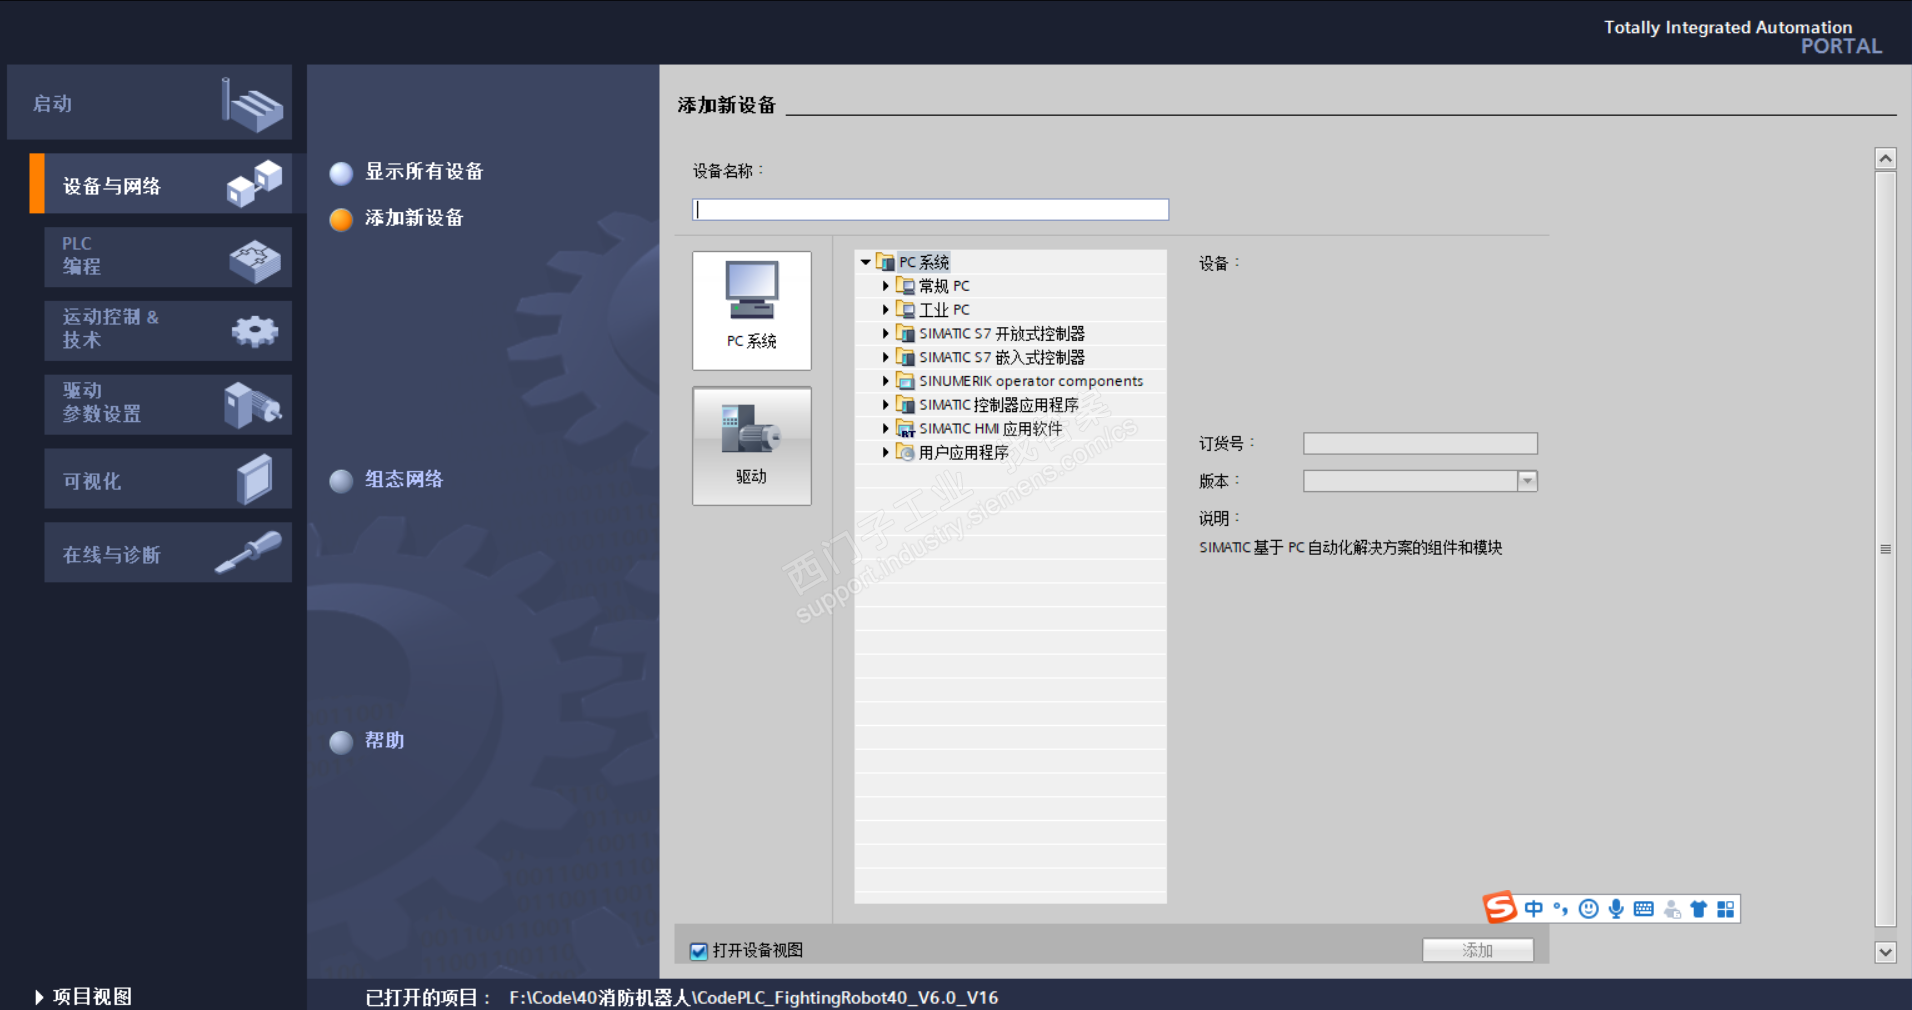Click the PC 系统 tree root label
Viewport: 1912px width, 1010px height.
pyautogui.click(x=924, y=262)
